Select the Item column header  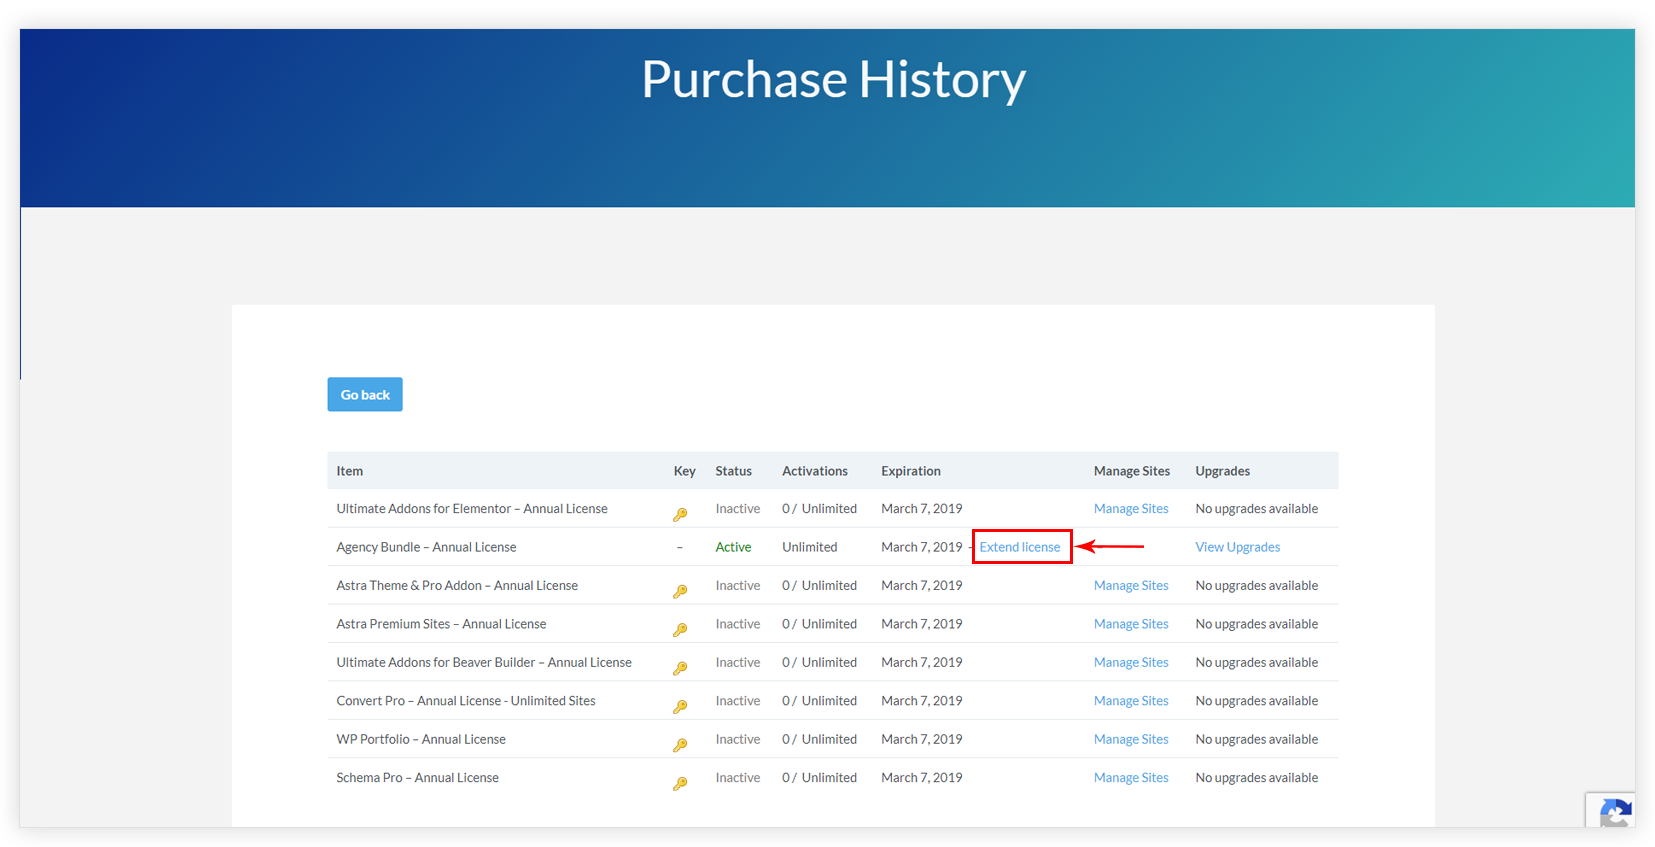click(349, 471)
